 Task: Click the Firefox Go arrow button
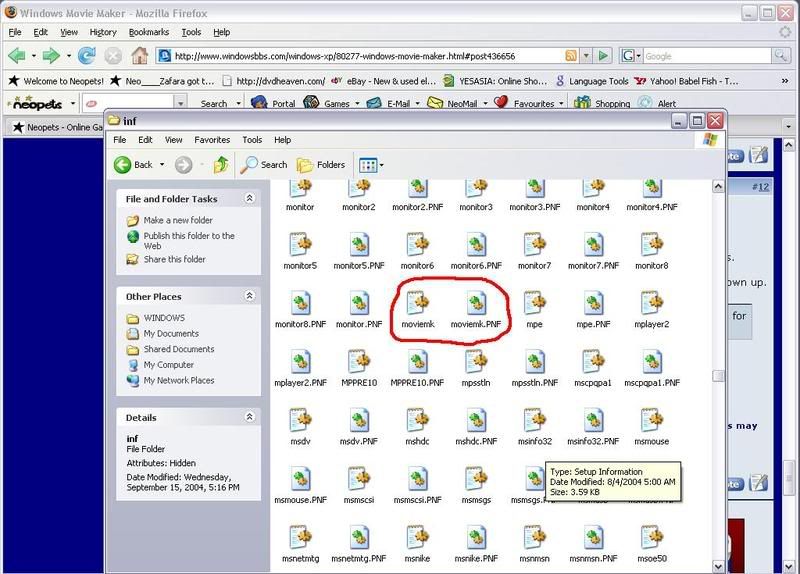[x=603, y=56]
